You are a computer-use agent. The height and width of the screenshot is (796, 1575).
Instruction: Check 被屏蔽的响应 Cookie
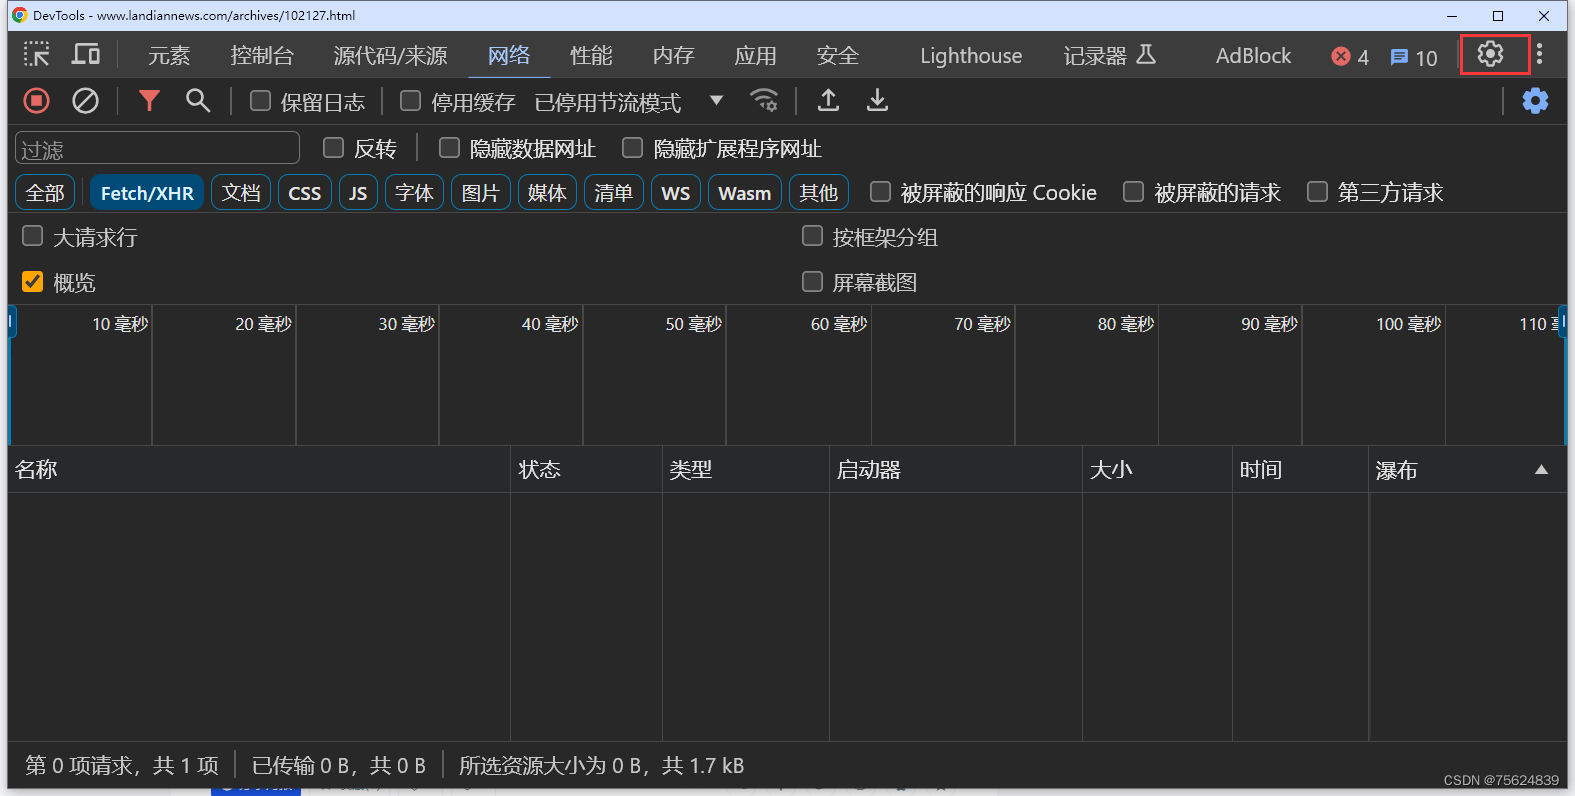point(880,191)
